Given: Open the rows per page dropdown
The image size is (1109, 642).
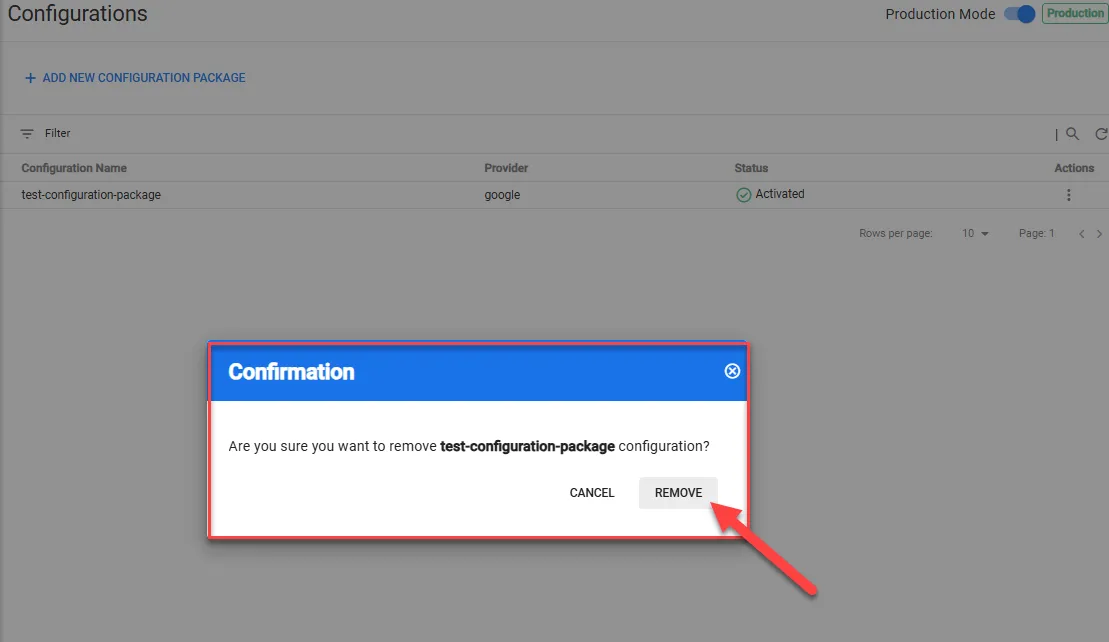Looking at the screenshot, I should (x=975, y=233).
